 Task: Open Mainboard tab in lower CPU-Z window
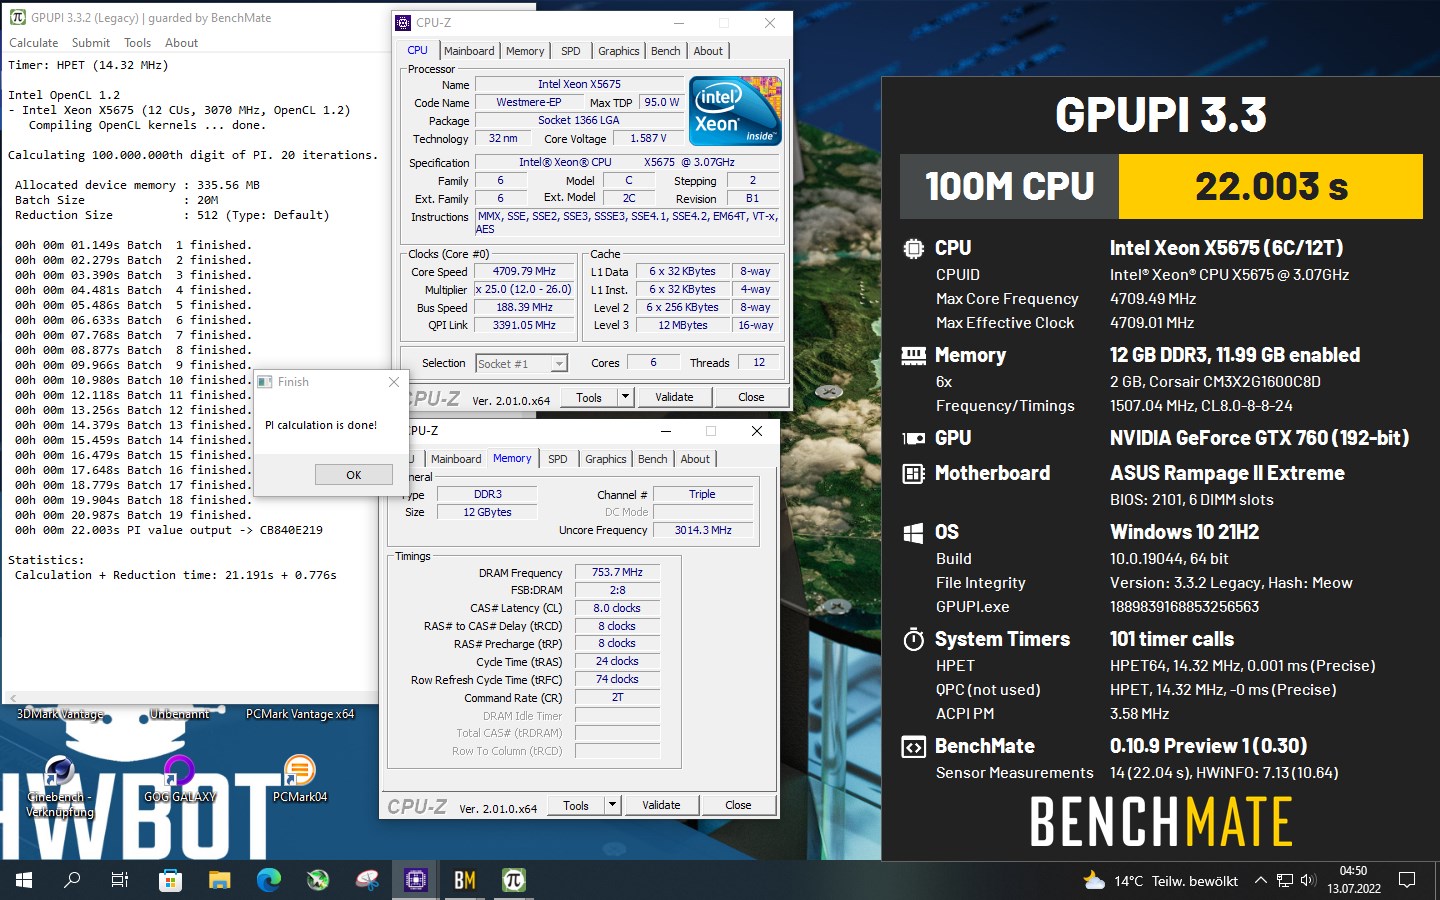click(x=456, y=459)
